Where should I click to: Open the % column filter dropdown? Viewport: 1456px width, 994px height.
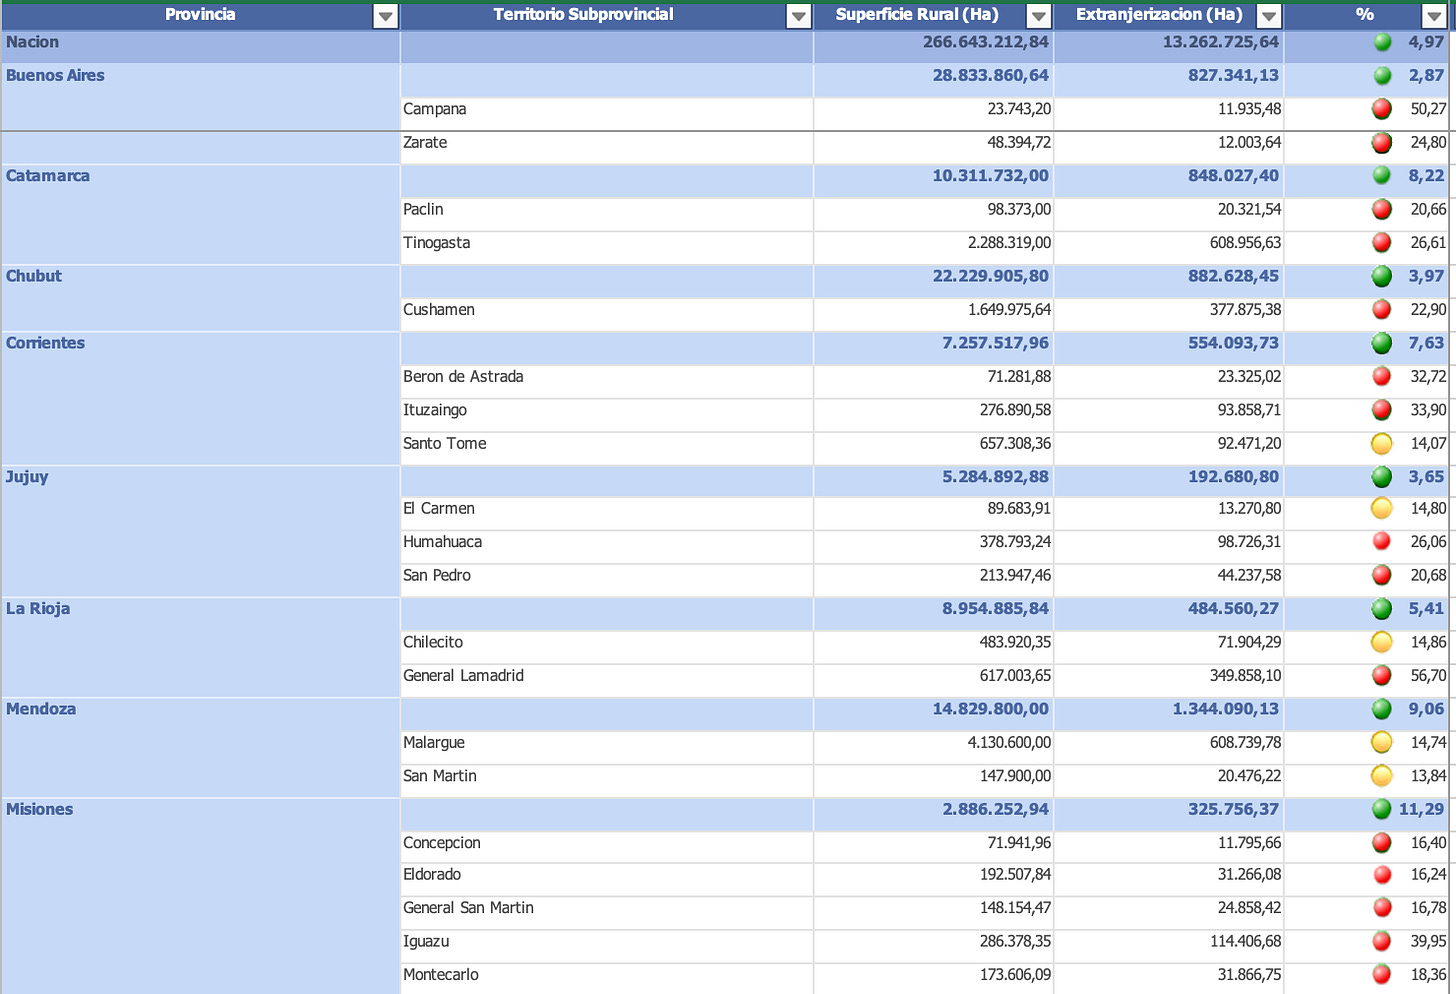(1433, 16)
